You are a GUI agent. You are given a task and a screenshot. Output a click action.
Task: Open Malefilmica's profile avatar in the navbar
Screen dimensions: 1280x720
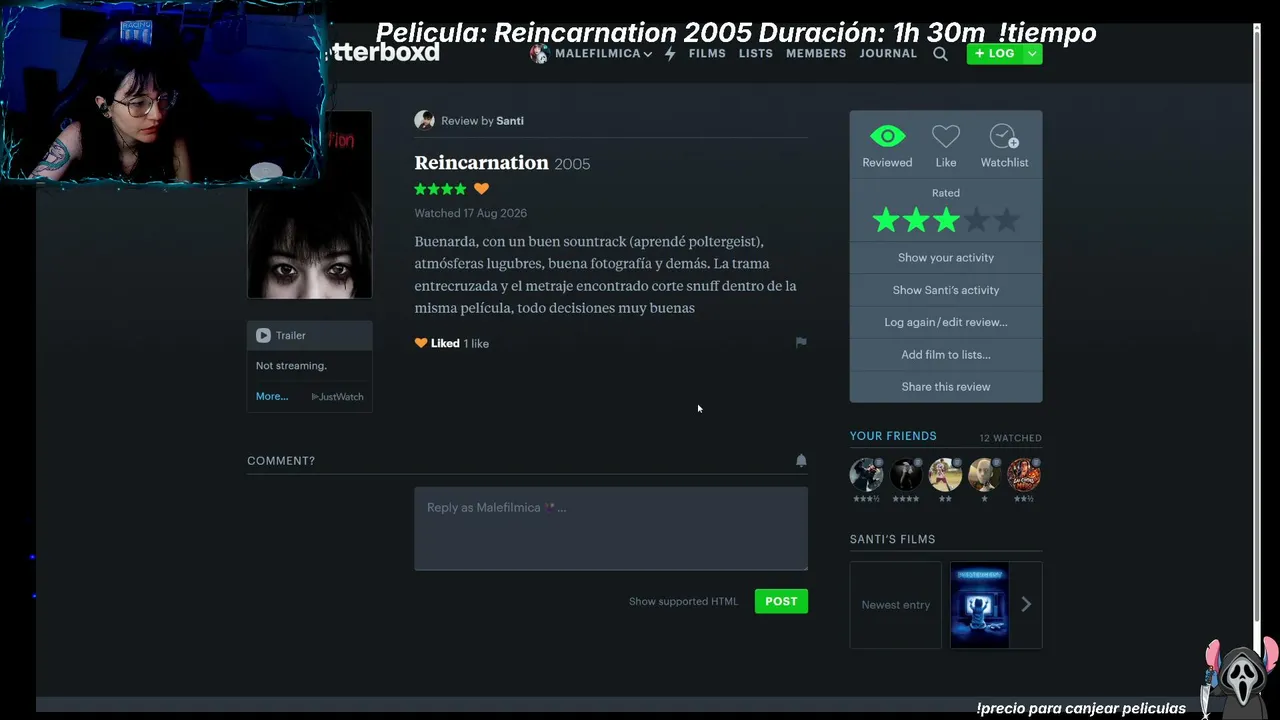(x=539, y=54)
